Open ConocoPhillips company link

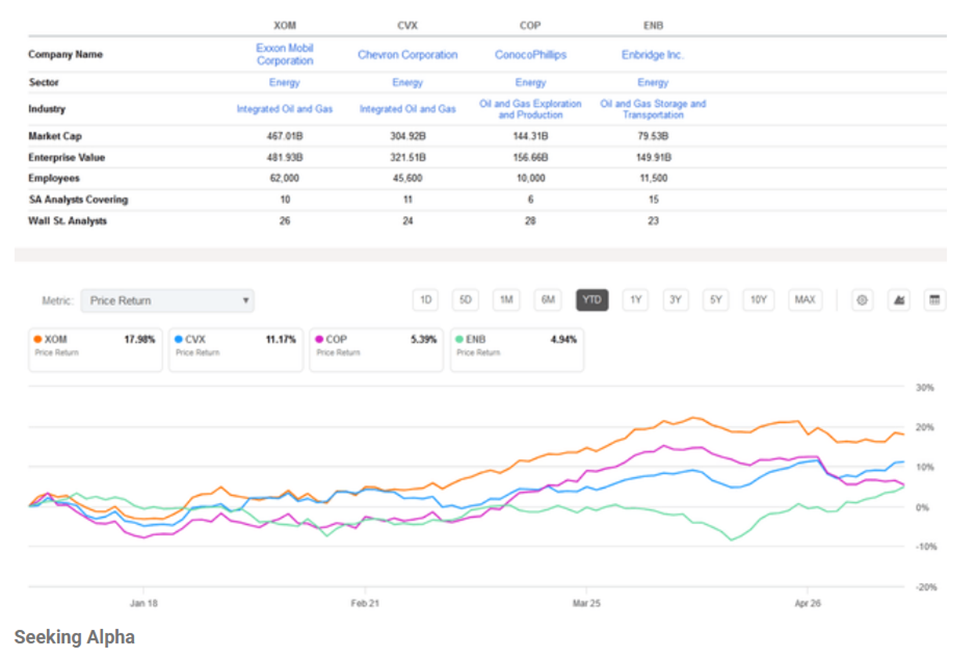pyautogui.click(x=530, y=55)
